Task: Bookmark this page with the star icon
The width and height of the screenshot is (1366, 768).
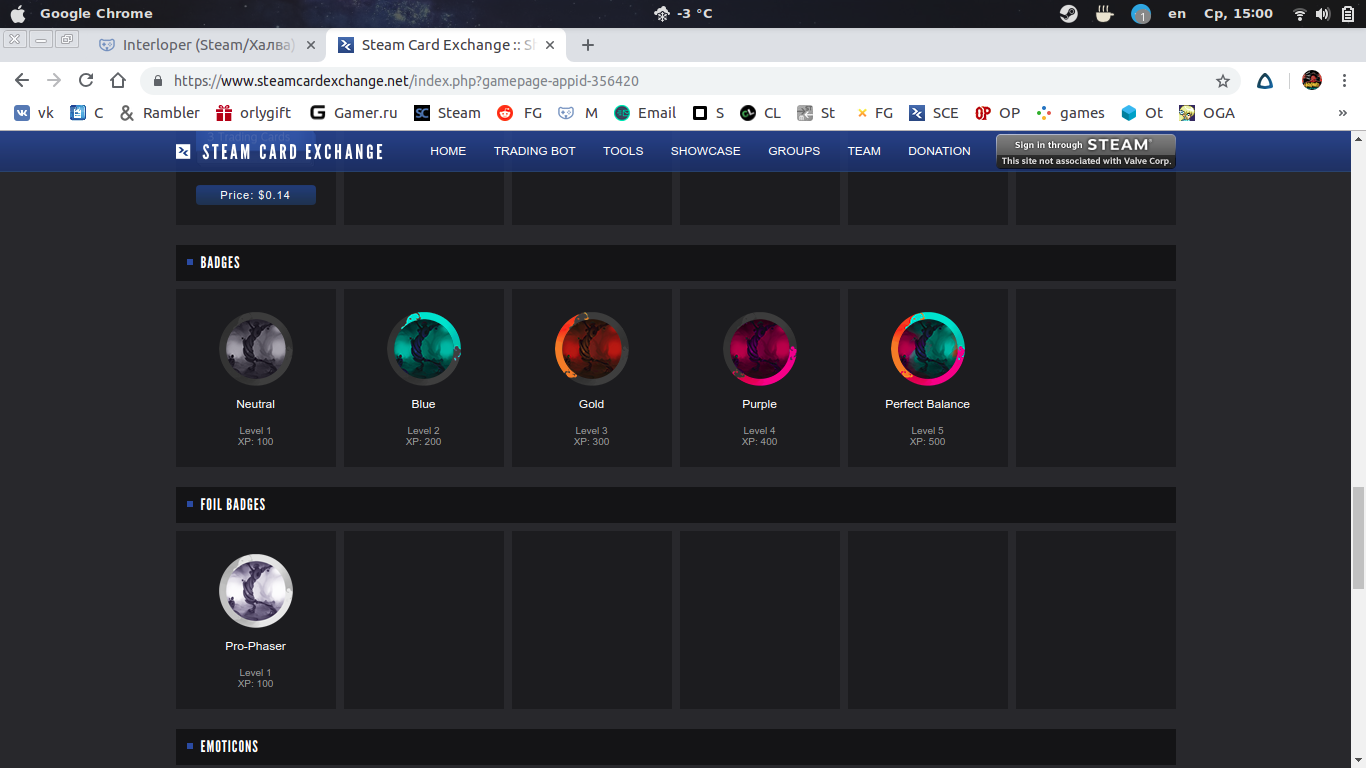Action: (x=1222, y=81)
